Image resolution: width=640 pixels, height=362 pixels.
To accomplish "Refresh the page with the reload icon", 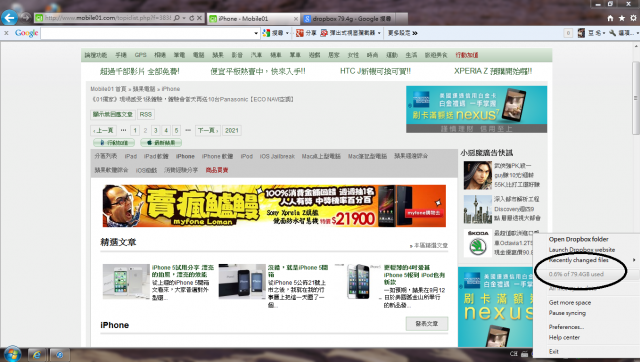I will coord(191,18).
